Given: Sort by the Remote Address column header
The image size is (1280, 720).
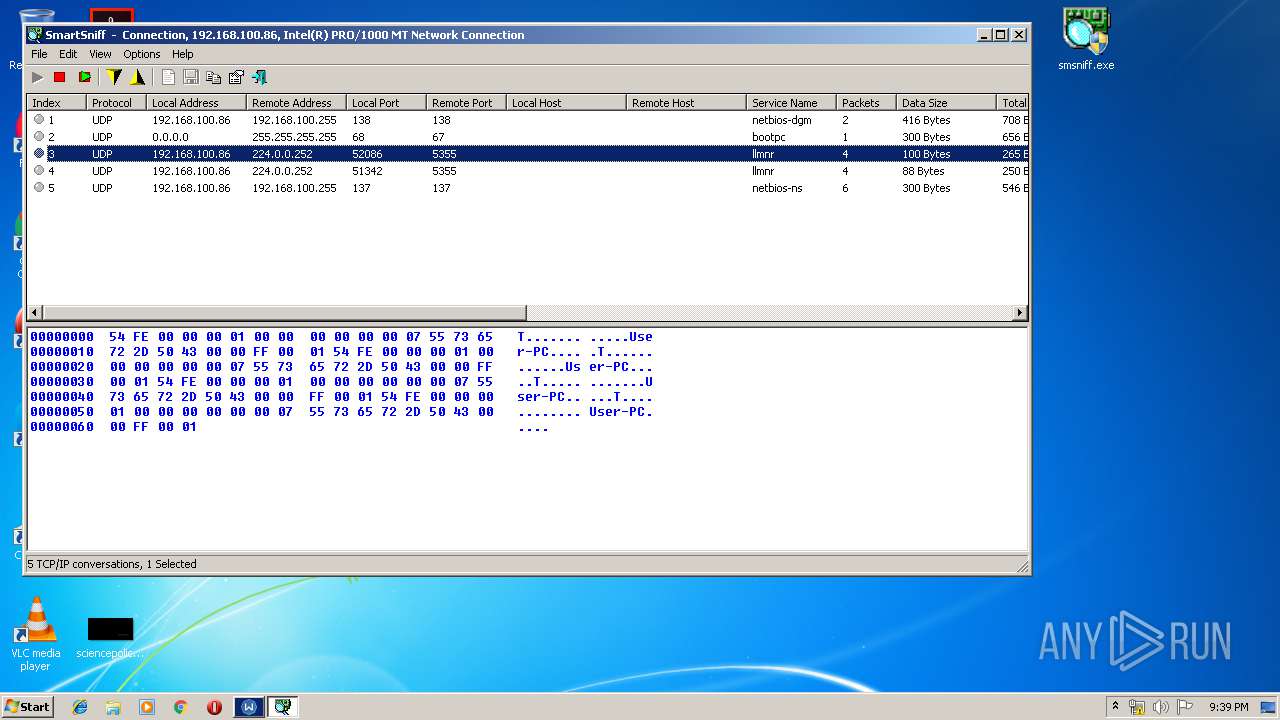Looking at the screenshot, I should point(296,103).
